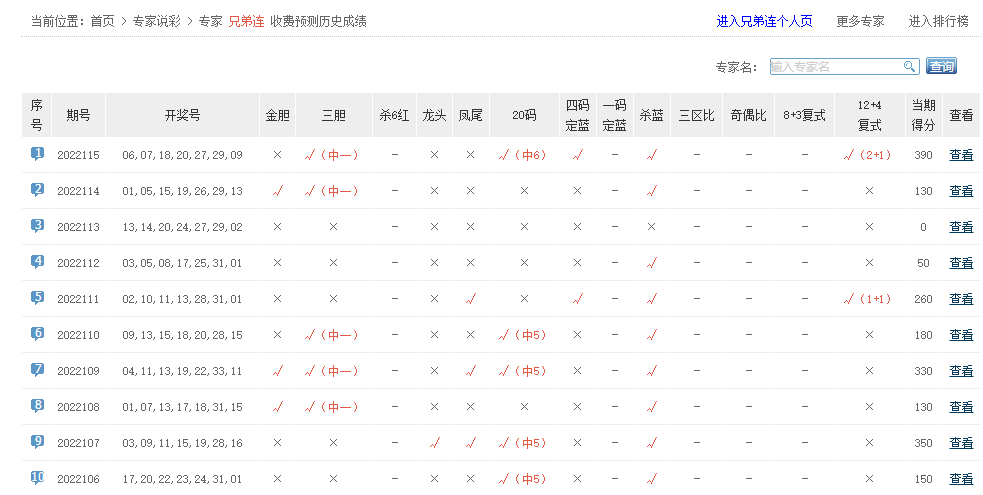Click the number 10 row badge icon
This screenshot has width=983, height=495.
click(x=37, y=478)
